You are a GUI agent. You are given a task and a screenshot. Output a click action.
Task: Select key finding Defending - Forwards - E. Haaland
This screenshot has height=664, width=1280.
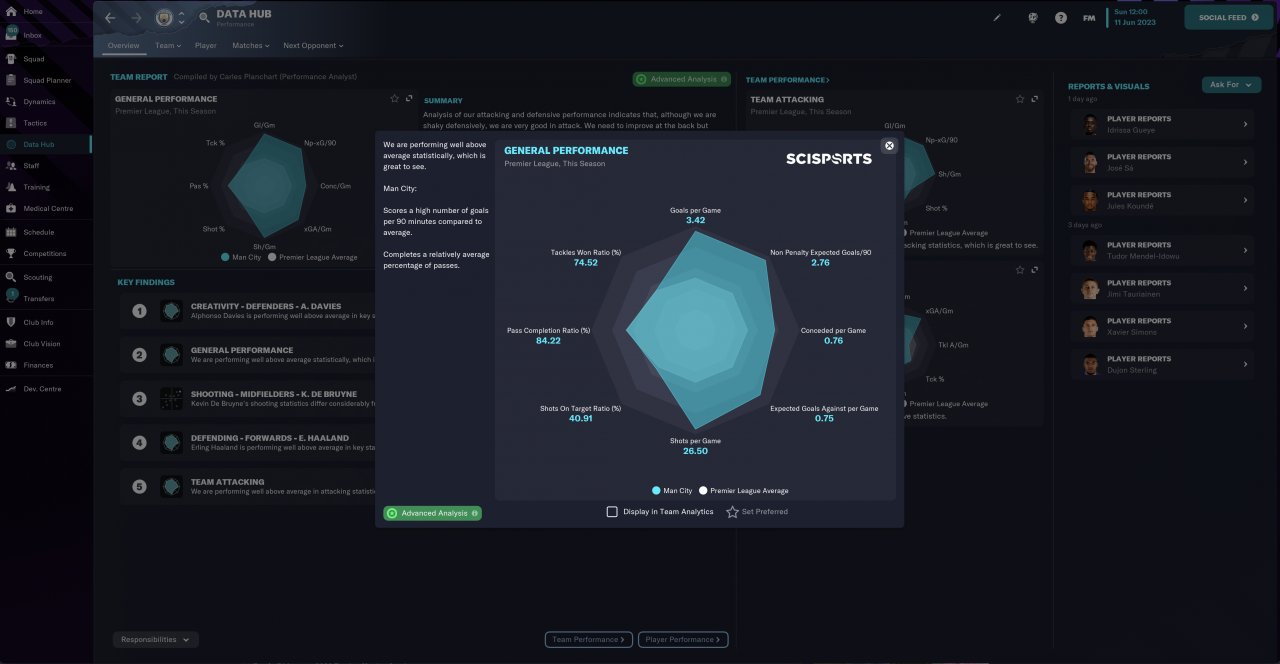tap(250, 442)
